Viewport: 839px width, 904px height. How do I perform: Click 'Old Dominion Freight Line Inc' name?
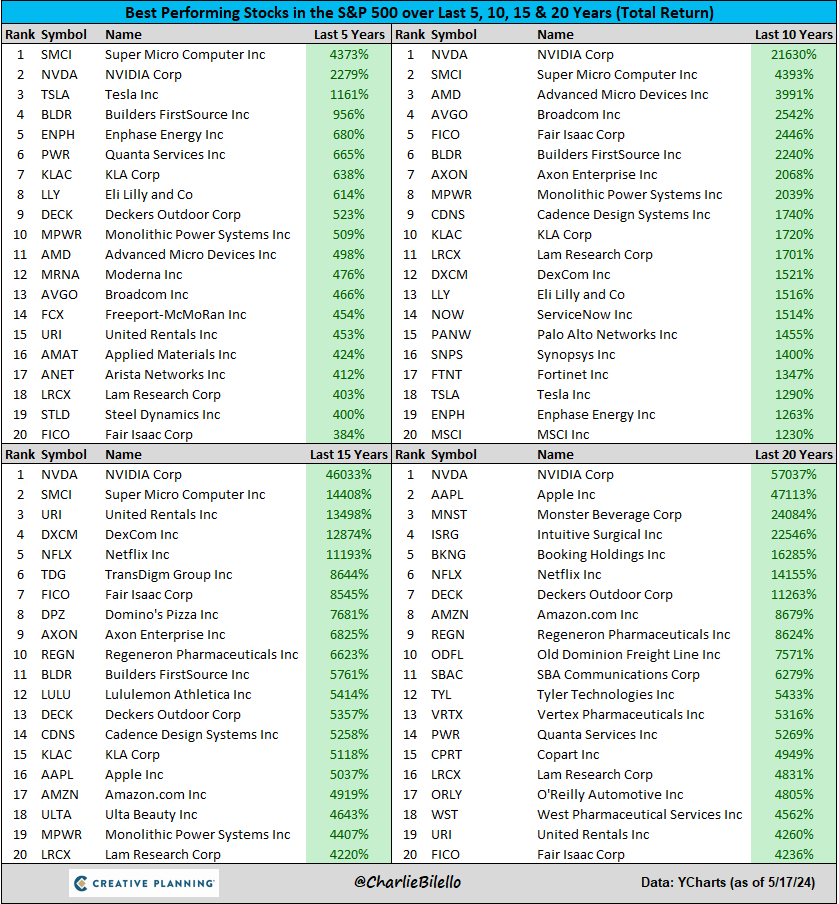629,655
